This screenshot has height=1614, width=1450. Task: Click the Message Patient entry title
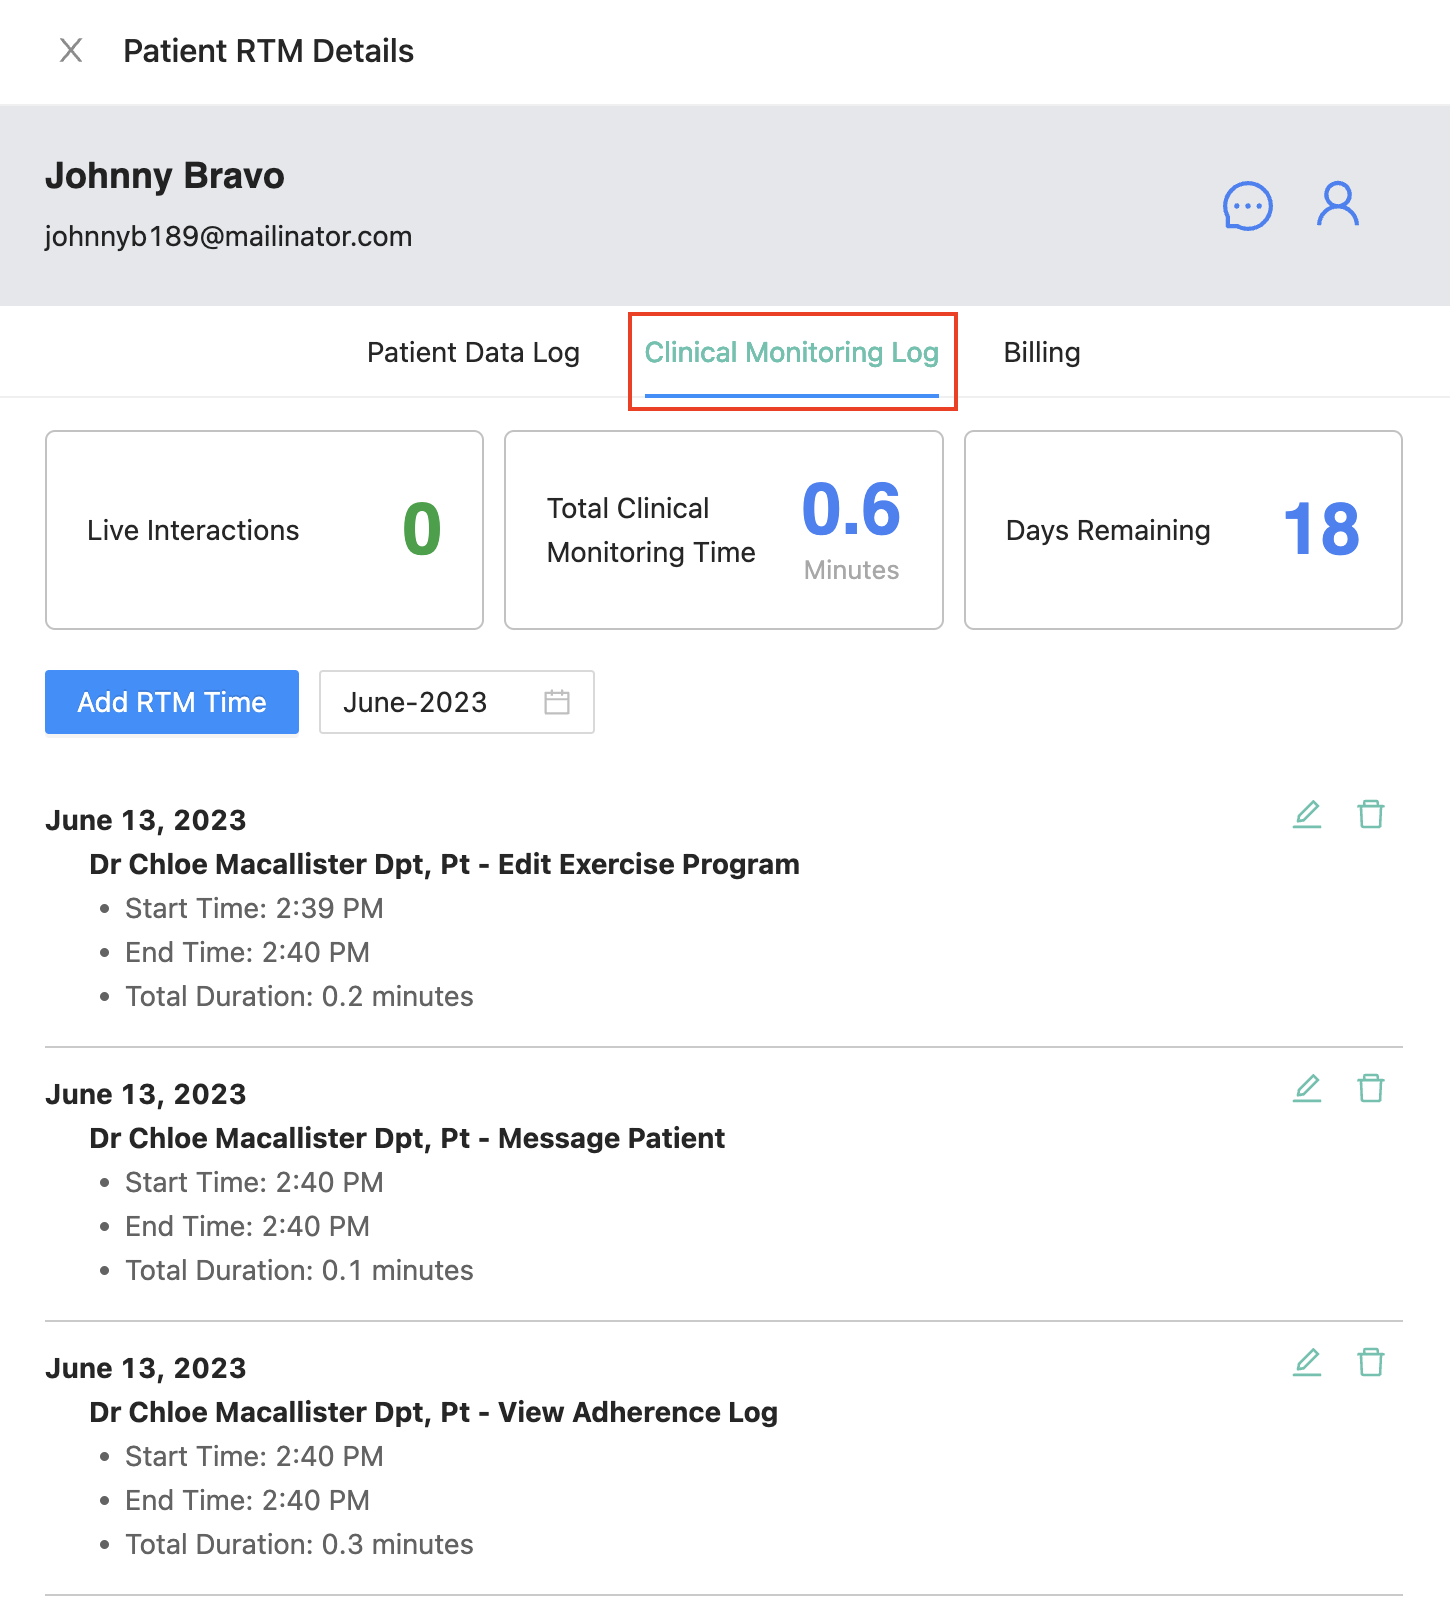pyautogui.click(x=407, y=1138)
